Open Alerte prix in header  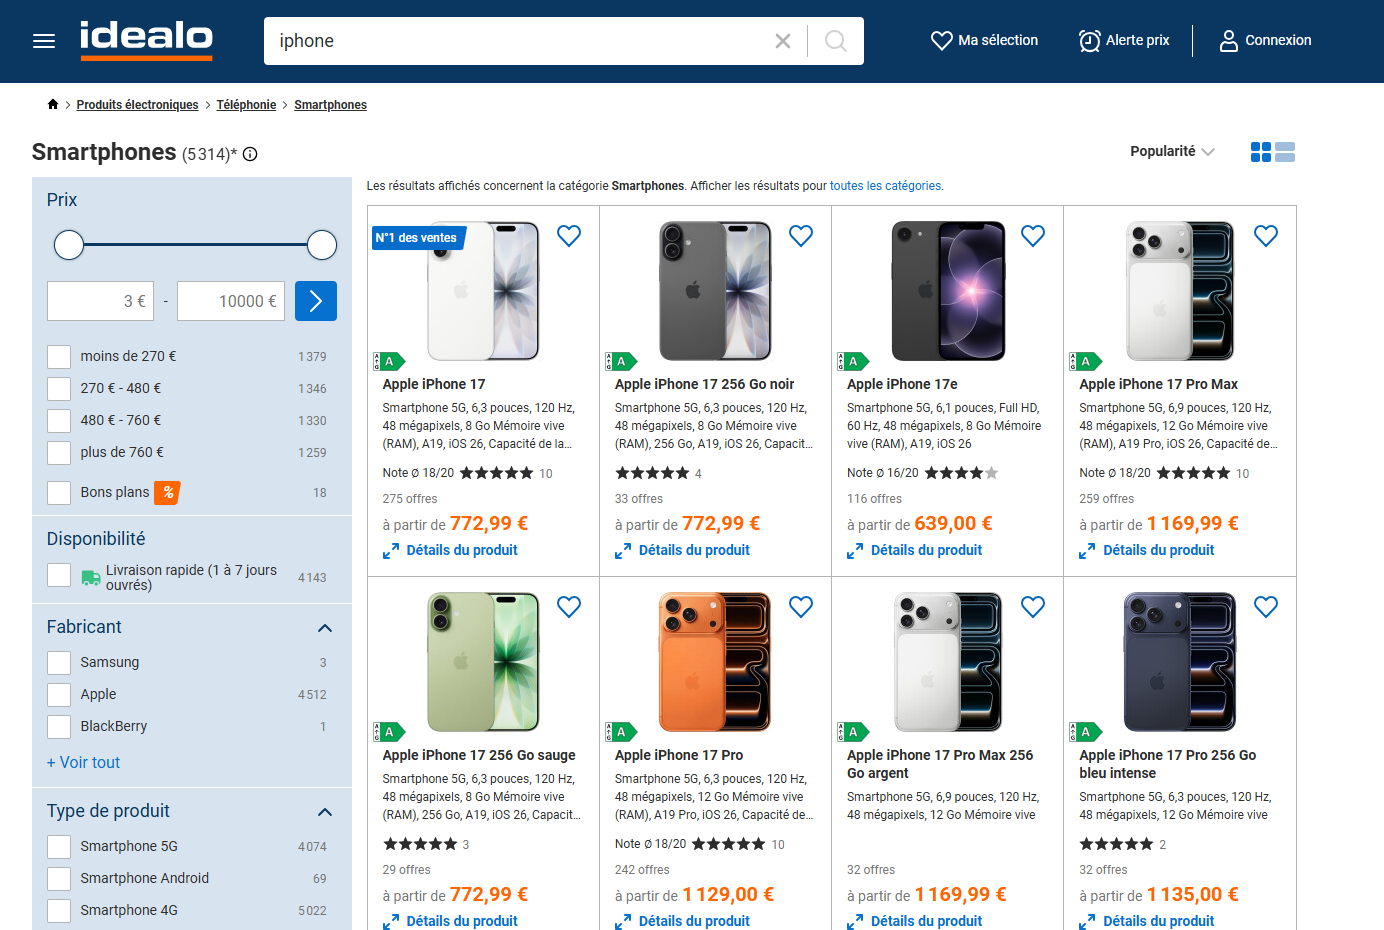(1124, 41)
